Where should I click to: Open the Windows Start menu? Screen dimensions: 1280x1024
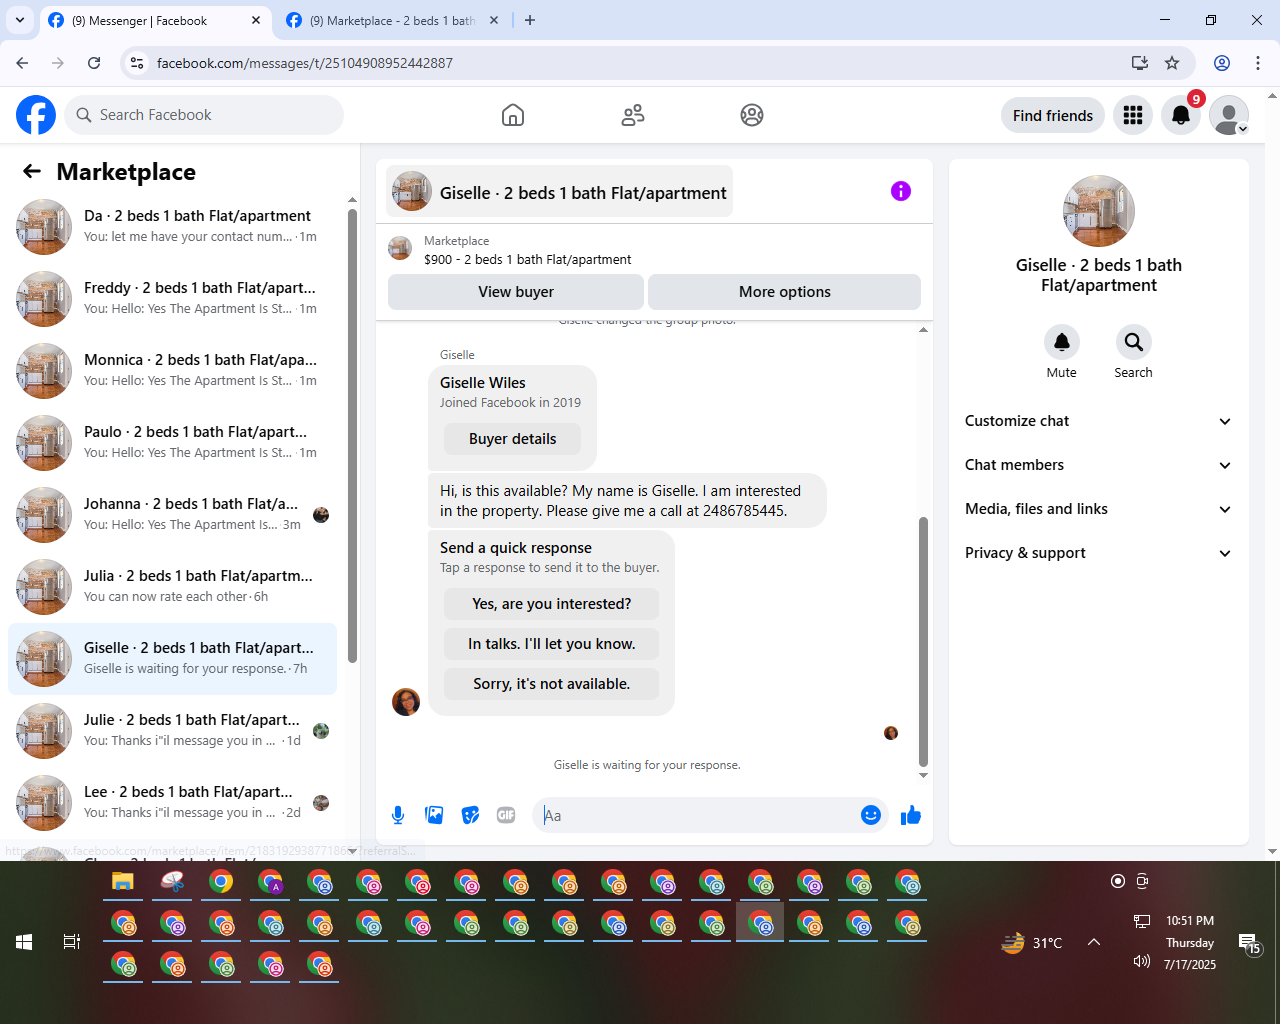pyautogui.click(x=24, y=942)
